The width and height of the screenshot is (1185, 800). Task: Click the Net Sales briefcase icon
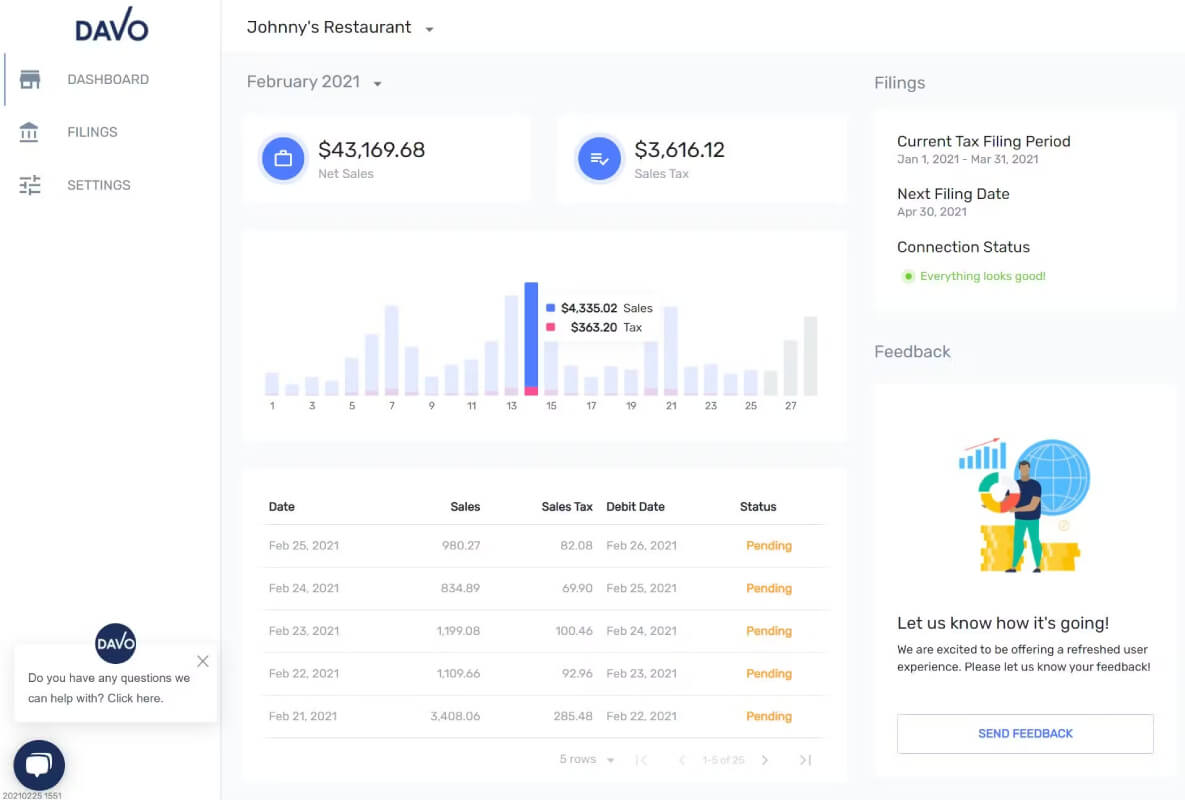[x=283, y=159]
